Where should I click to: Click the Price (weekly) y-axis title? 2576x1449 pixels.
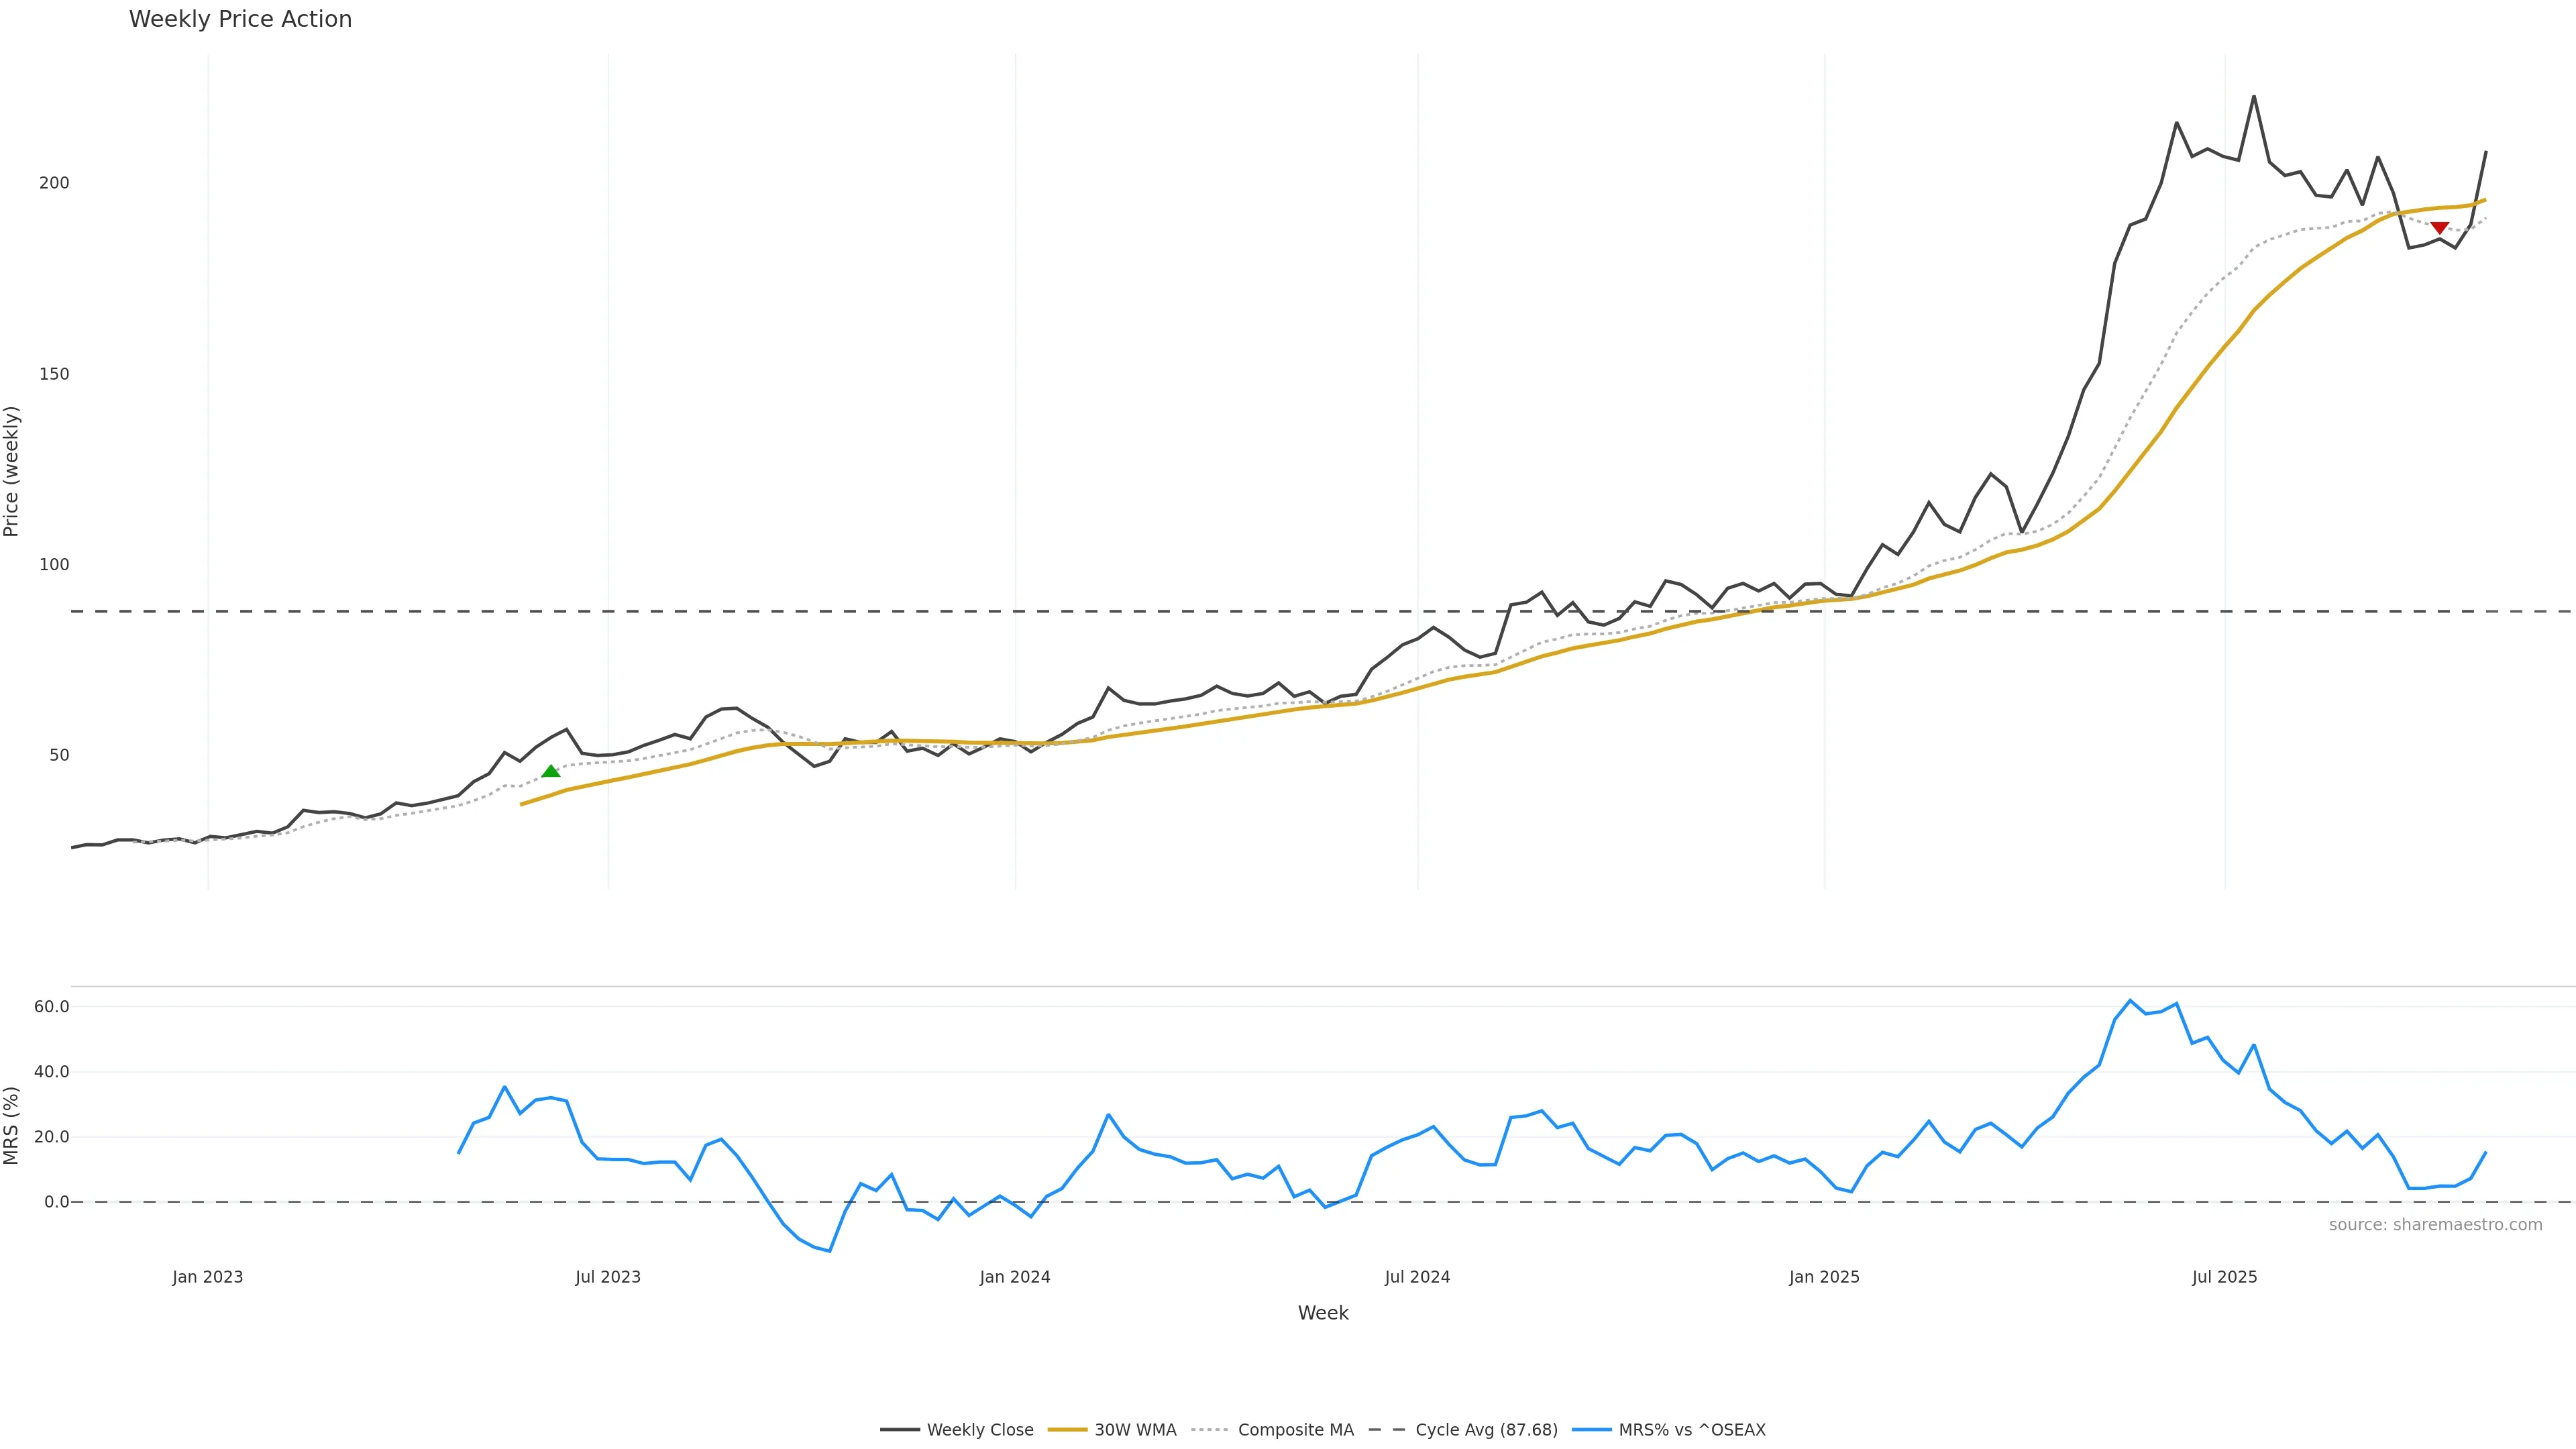click(x=12, y=471)
